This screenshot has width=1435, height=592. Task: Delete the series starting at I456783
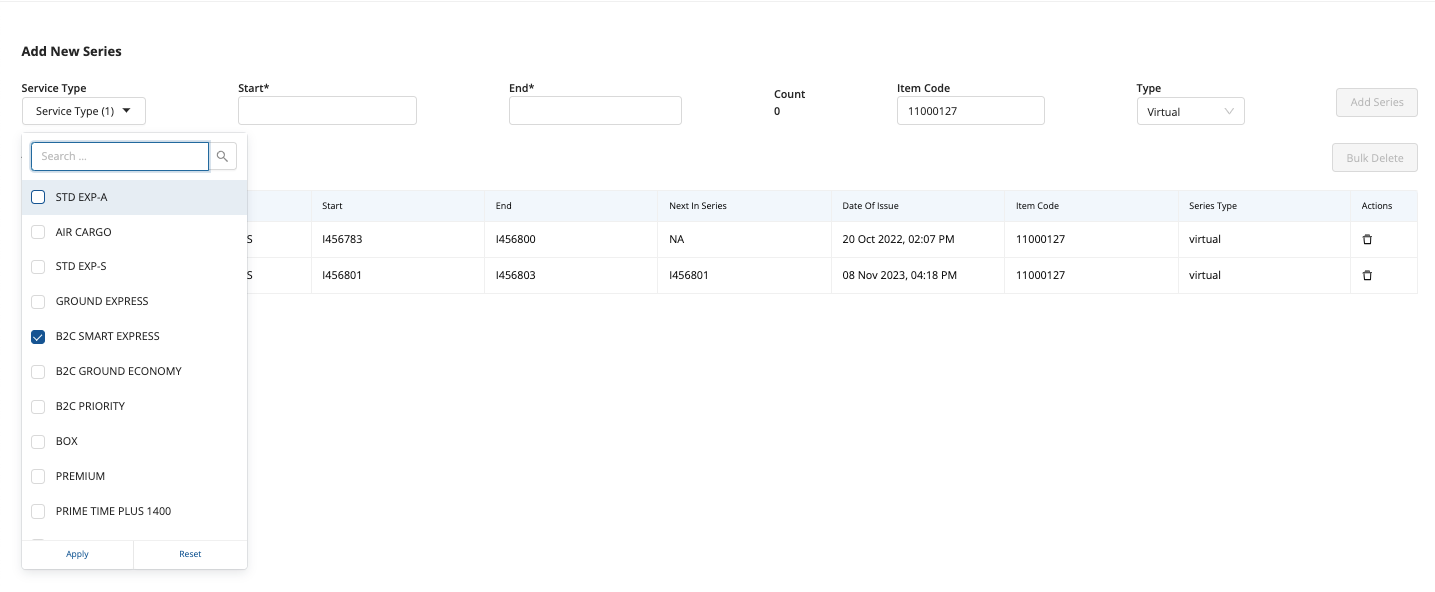(x=1367, y=240)
